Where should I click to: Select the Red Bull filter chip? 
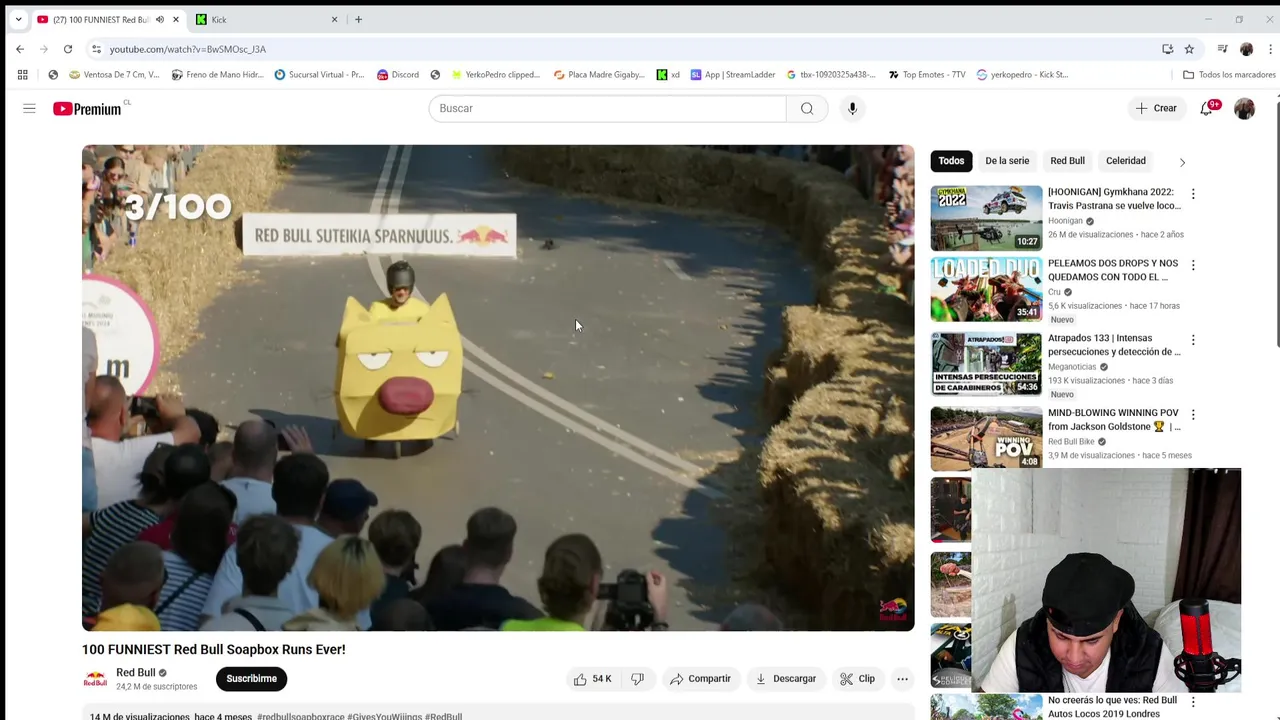tap(1067, 161)
